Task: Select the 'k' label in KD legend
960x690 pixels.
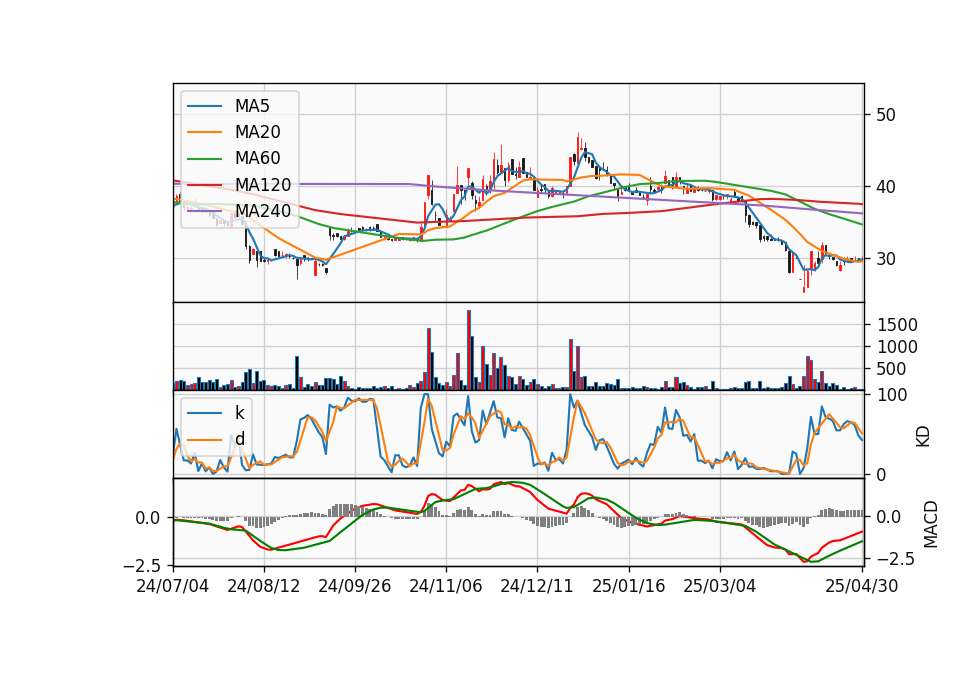Action: pyautogui.click(x=239, y=413)
